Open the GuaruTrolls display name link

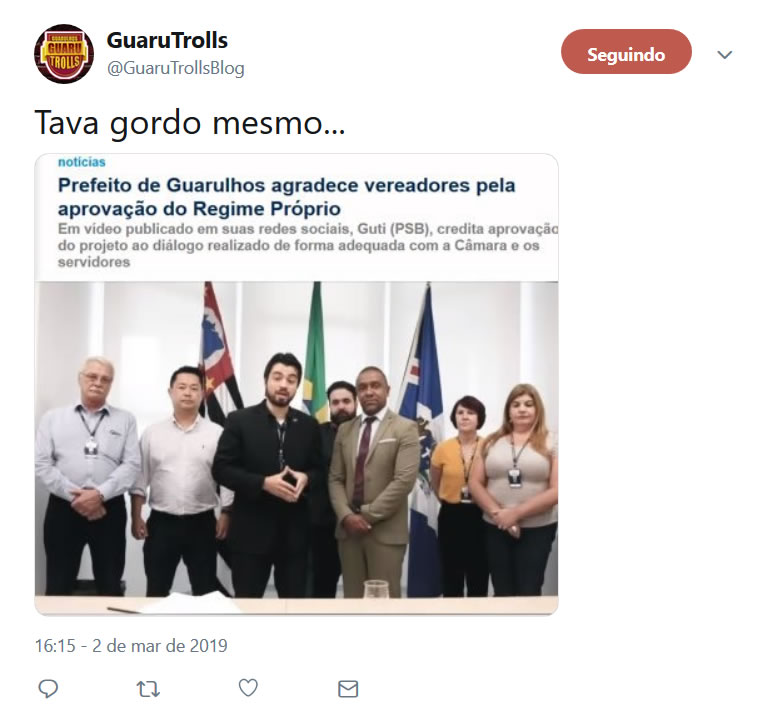click(167, 40)
